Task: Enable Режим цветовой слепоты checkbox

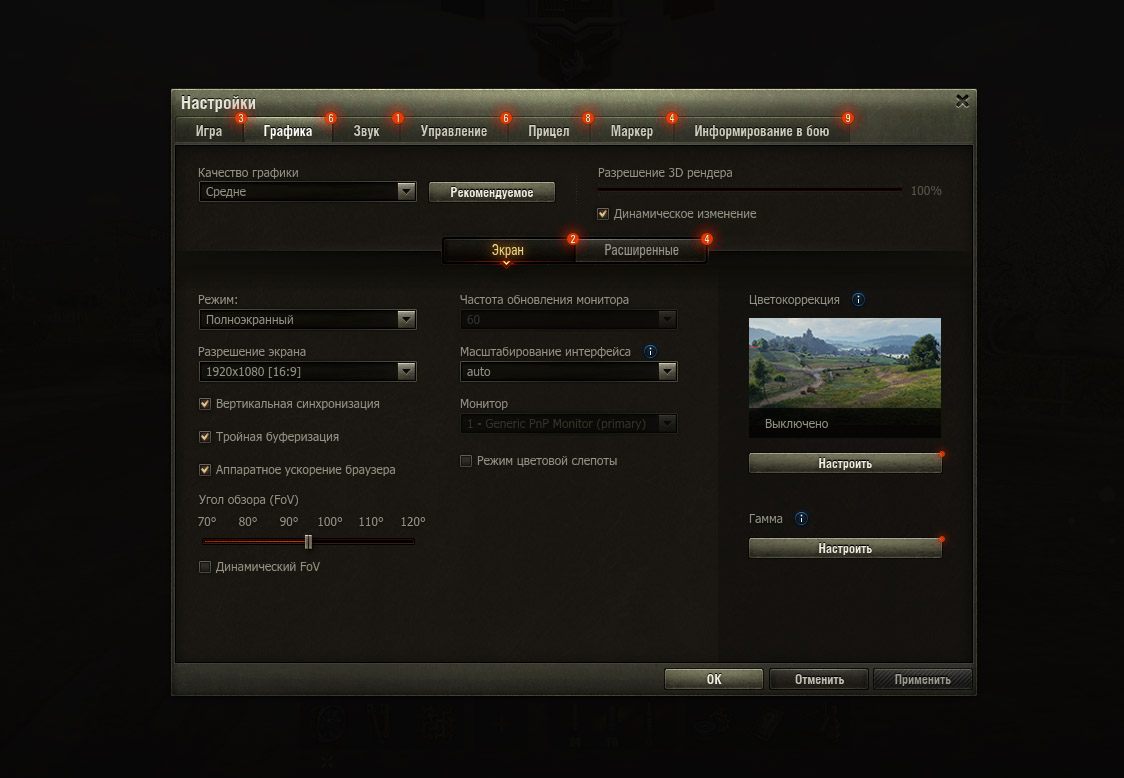Action: [x=466, y=461]
